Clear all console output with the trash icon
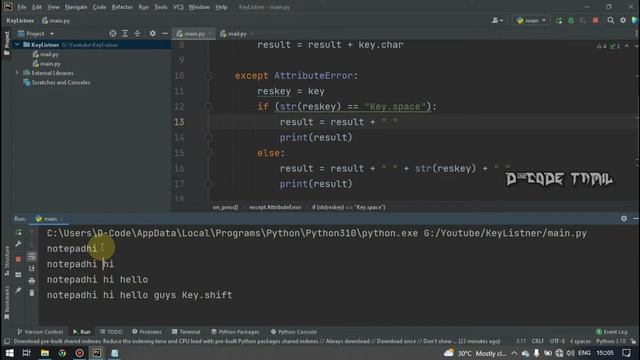Screen dimensions: 640x360 click(32, 293)
